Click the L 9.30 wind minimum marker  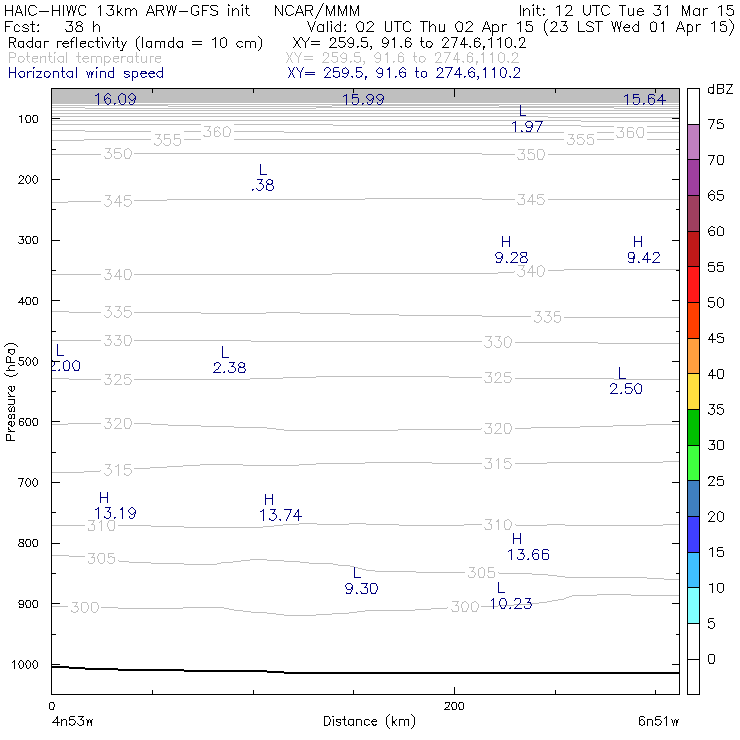[361, 581]
